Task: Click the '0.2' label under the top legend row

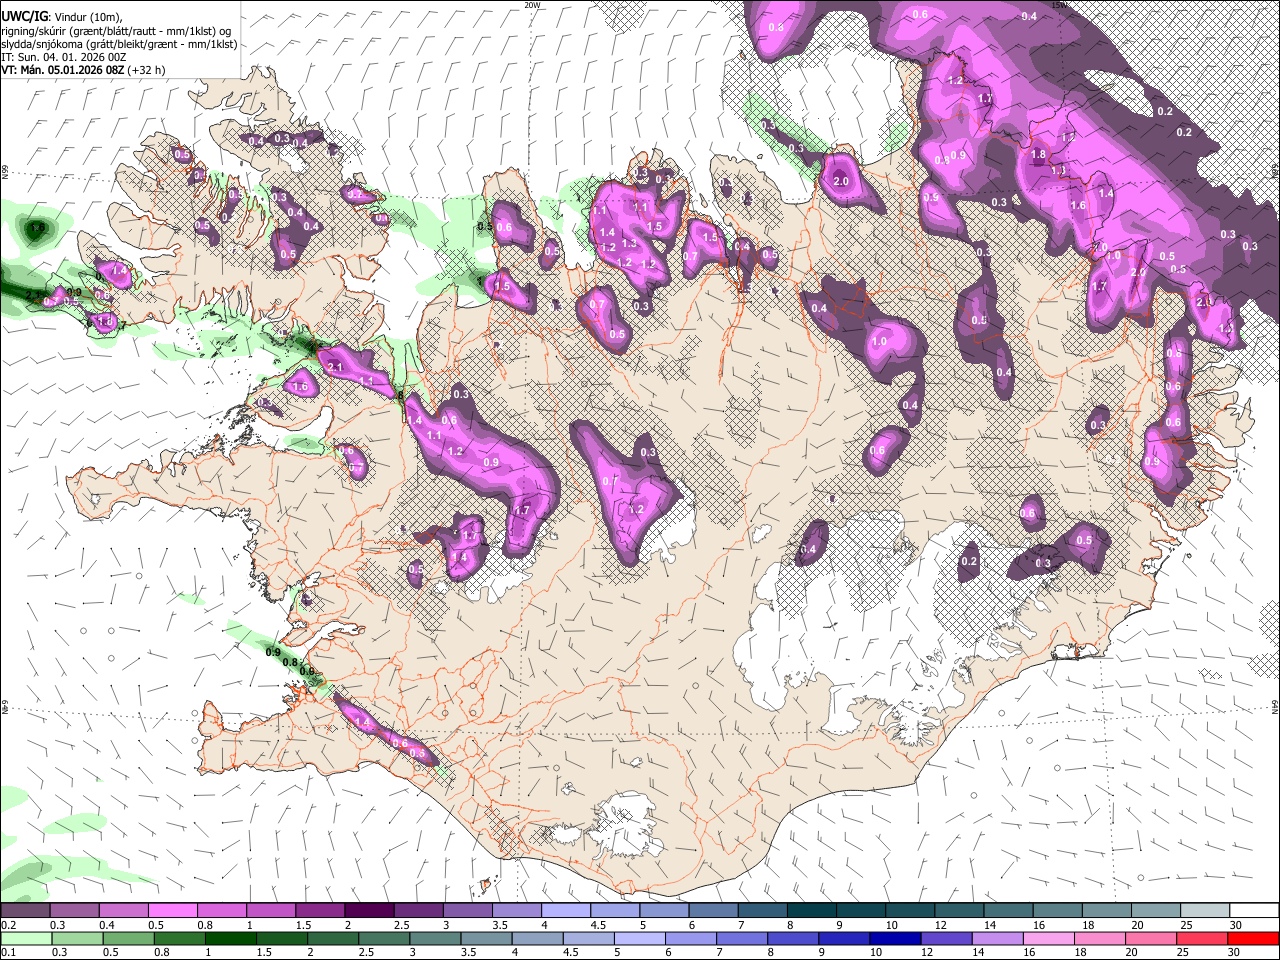Action: click(7, 925)
